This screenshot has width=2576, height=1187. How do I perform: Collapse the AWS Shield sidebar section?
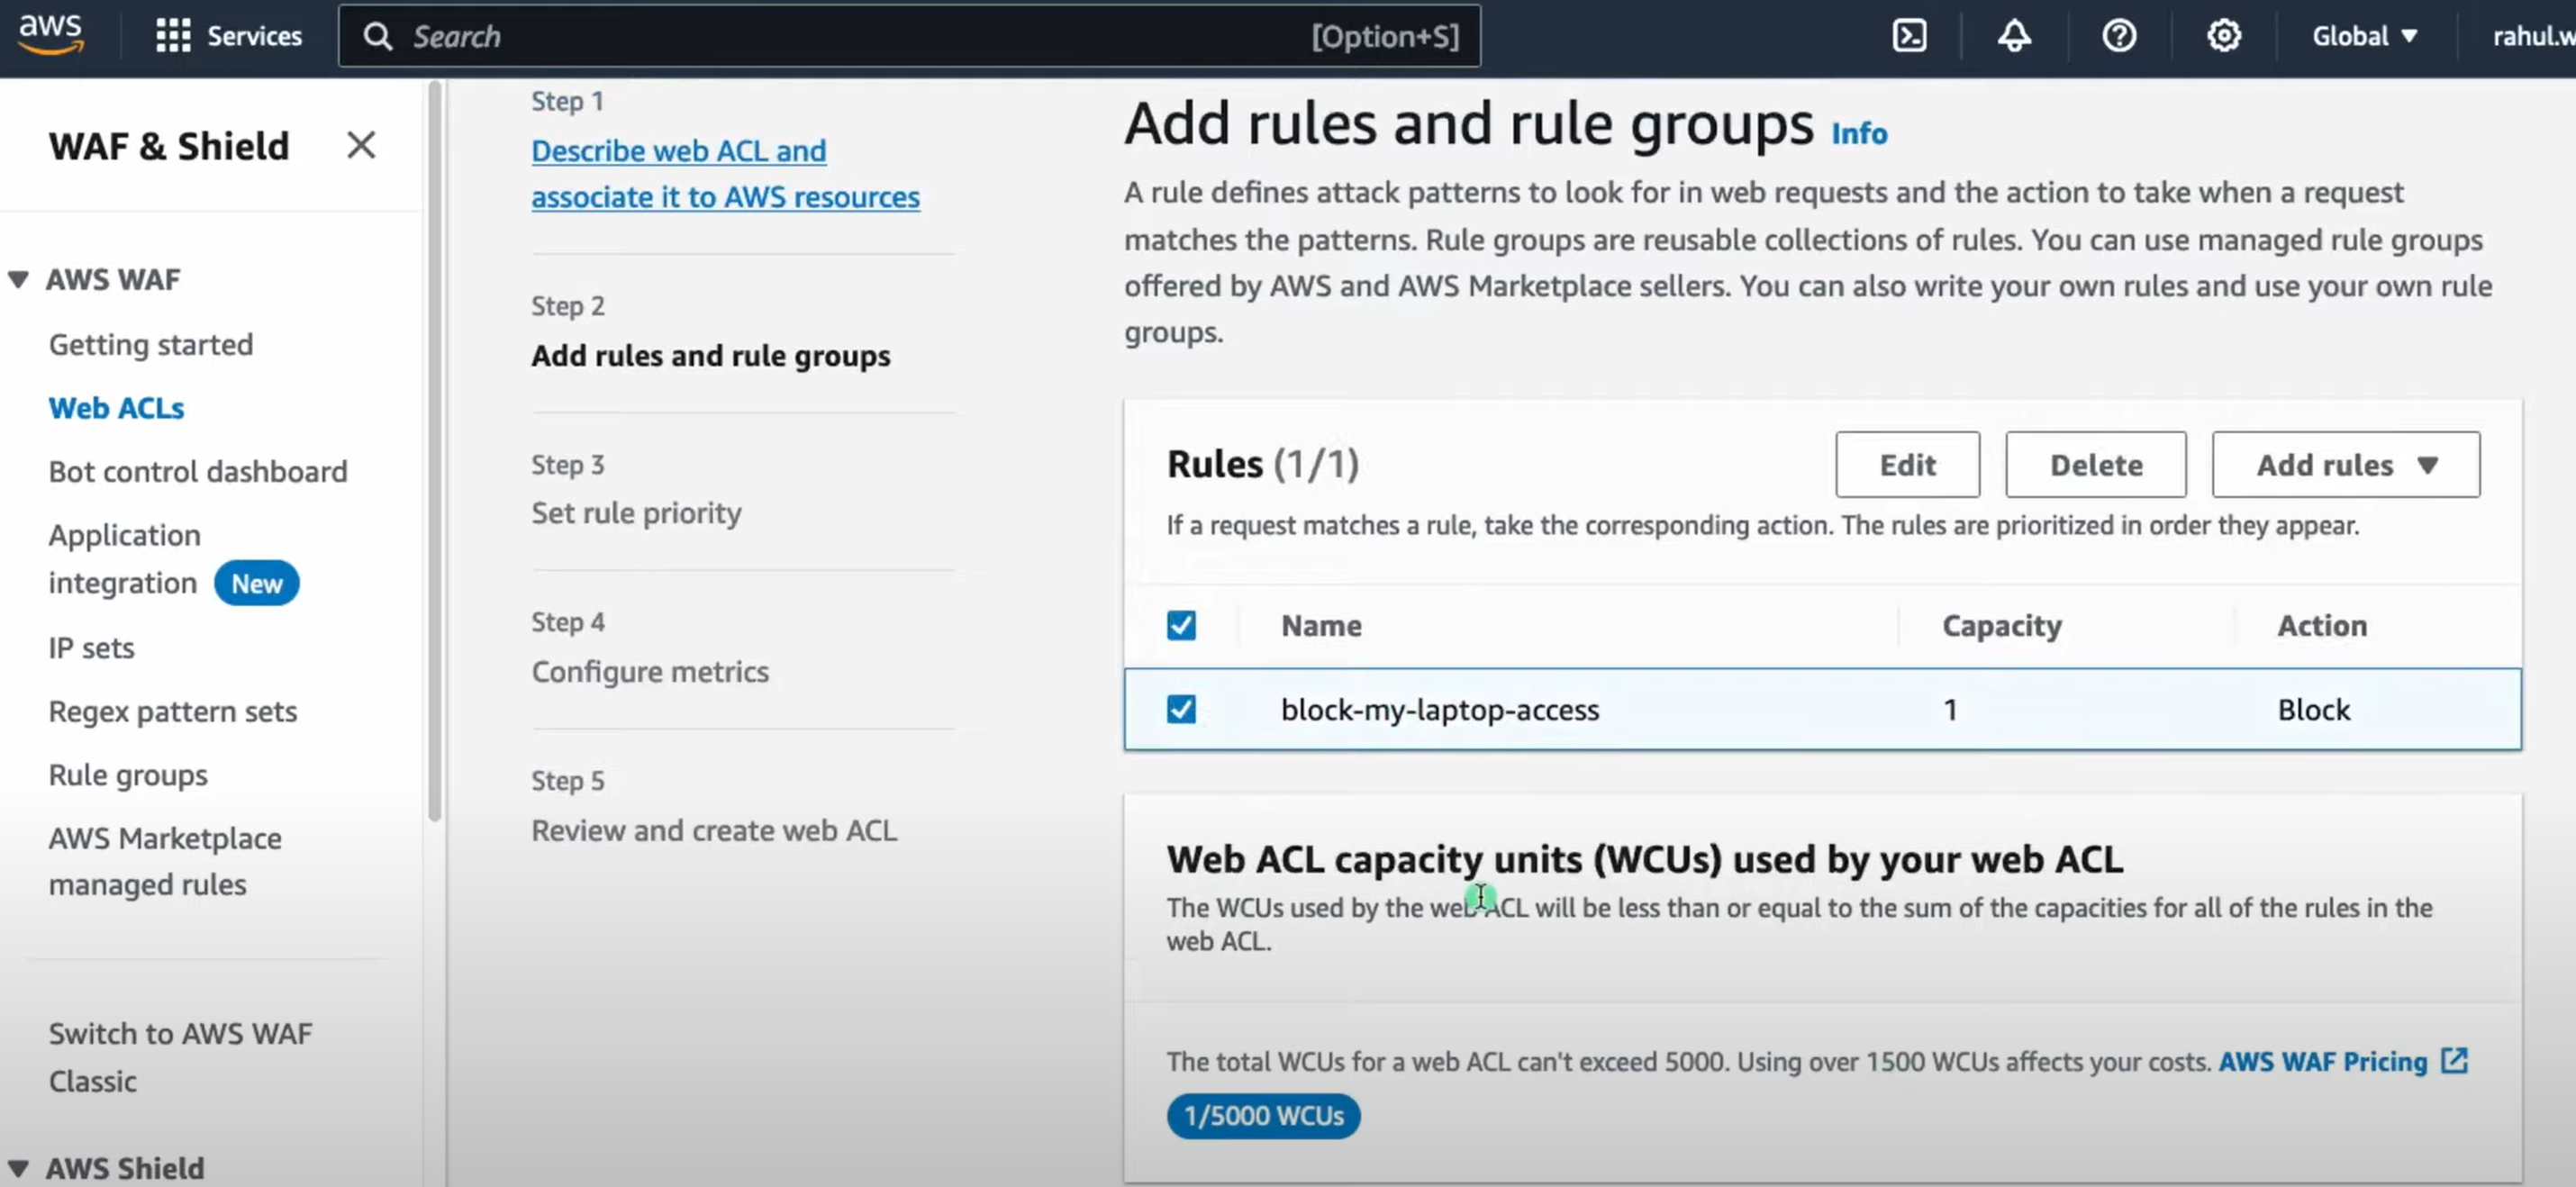[x=18, y=1167]
